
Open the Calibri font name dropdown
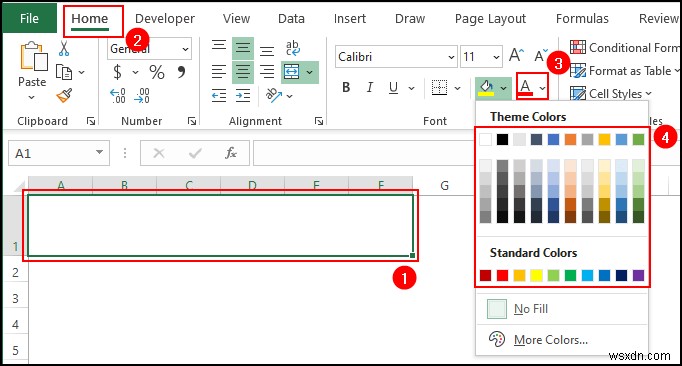[451, 57]
